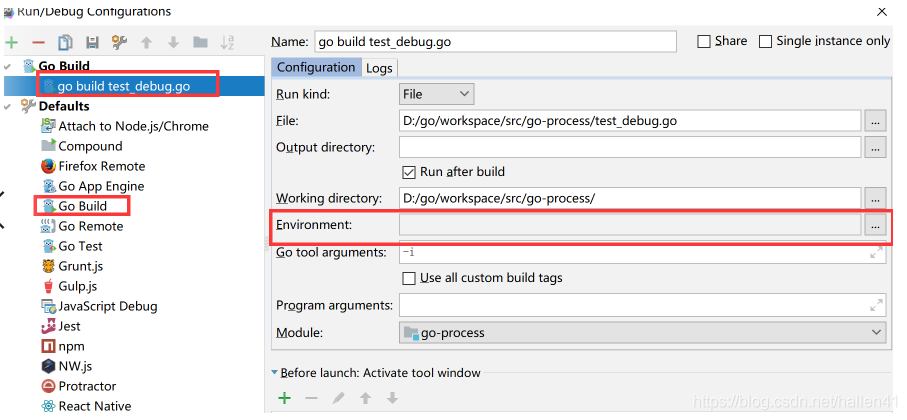Enable Use all custom build tags
Image resolution: width=907 pixels, height=420 pixels.
pos(408,278)
